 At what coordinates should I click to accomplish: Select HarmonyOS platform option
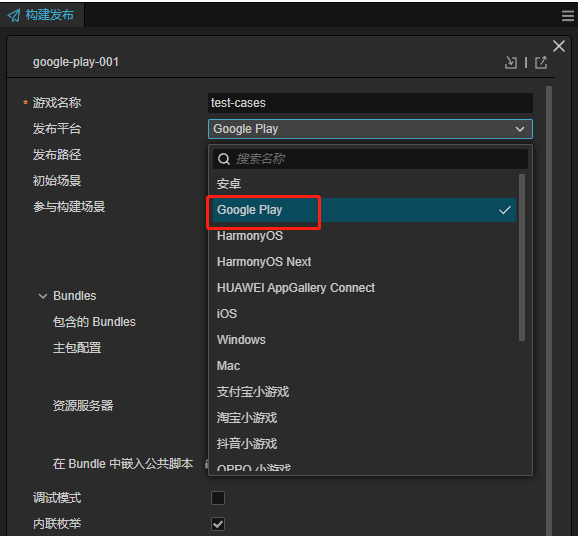[x=364, y=236]
